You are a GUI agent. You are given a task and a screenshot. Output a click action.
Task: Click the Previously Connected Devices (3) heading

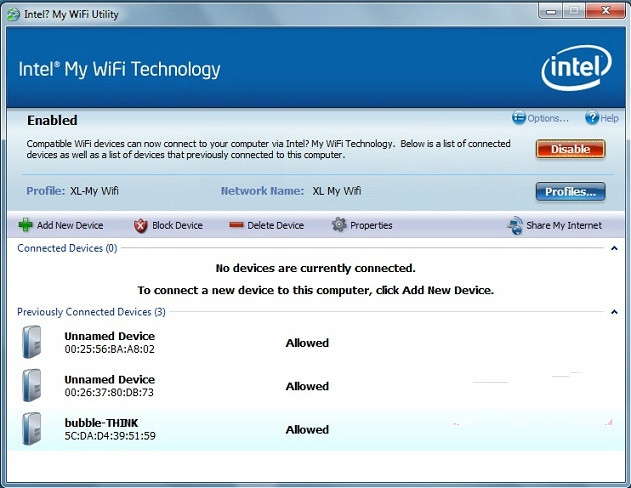[91, 312]
